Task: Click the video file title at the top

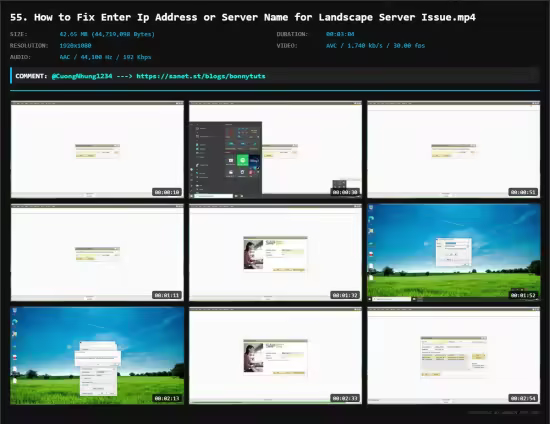Action: pos(243,17)
